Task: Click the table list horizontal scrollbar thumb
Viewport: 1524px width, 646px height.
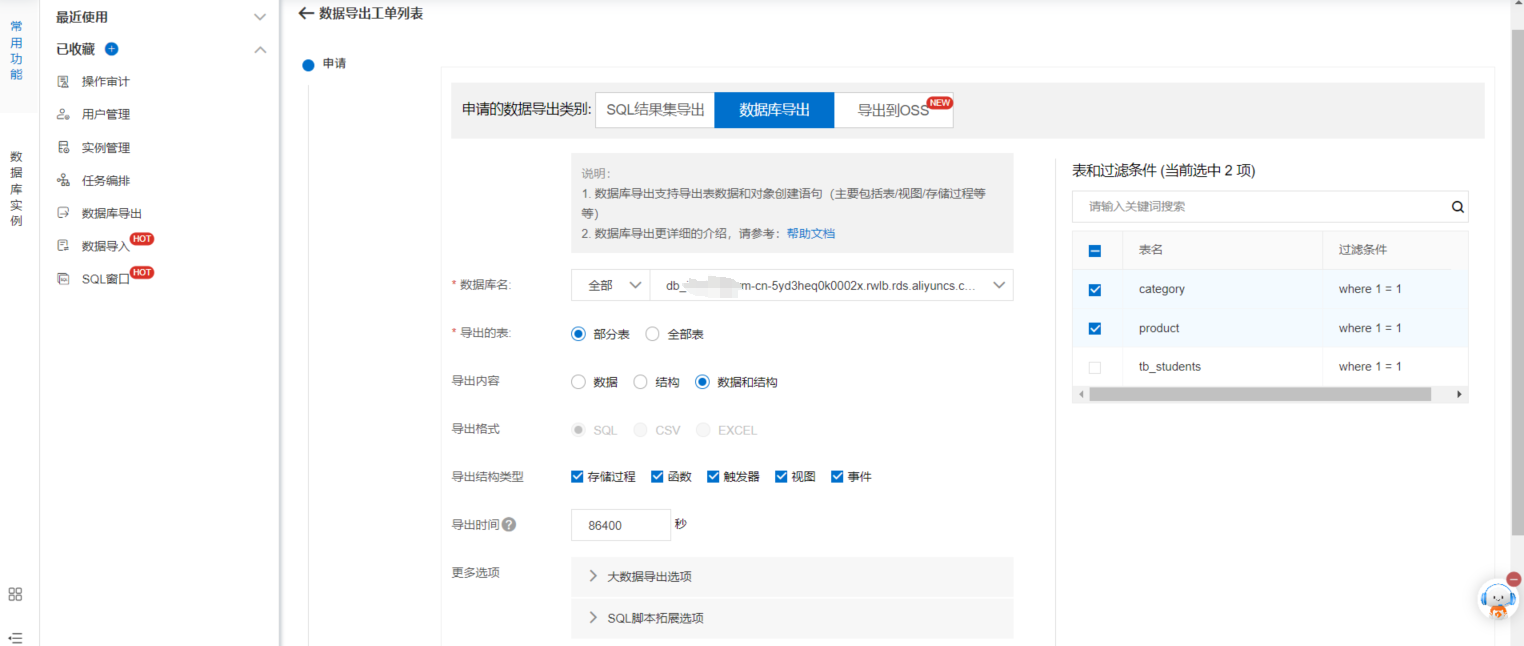Action: 1260,395
